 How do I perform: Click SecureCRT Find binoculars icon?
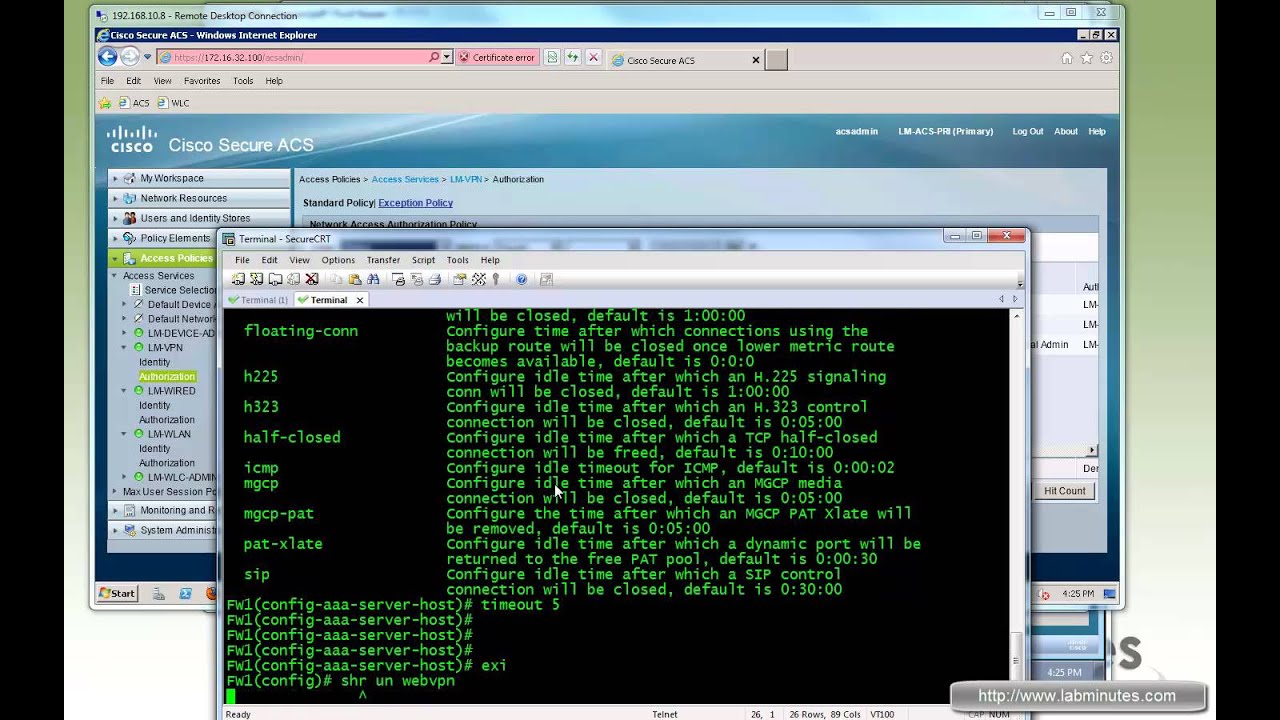tap(373, 279)
